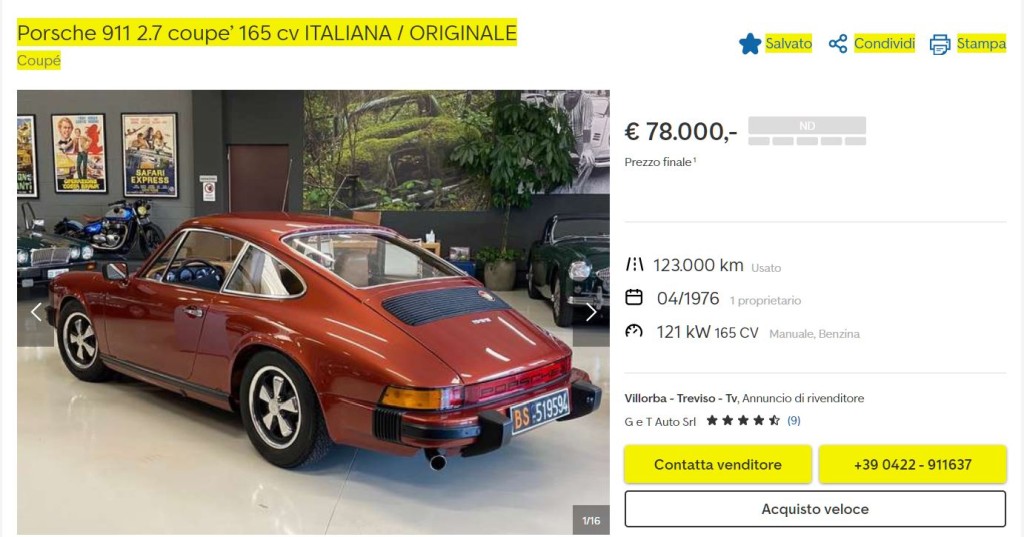The image size is (1024, 537).
Task: Click the printer icon beside Stampa
Action: point(940,44)
